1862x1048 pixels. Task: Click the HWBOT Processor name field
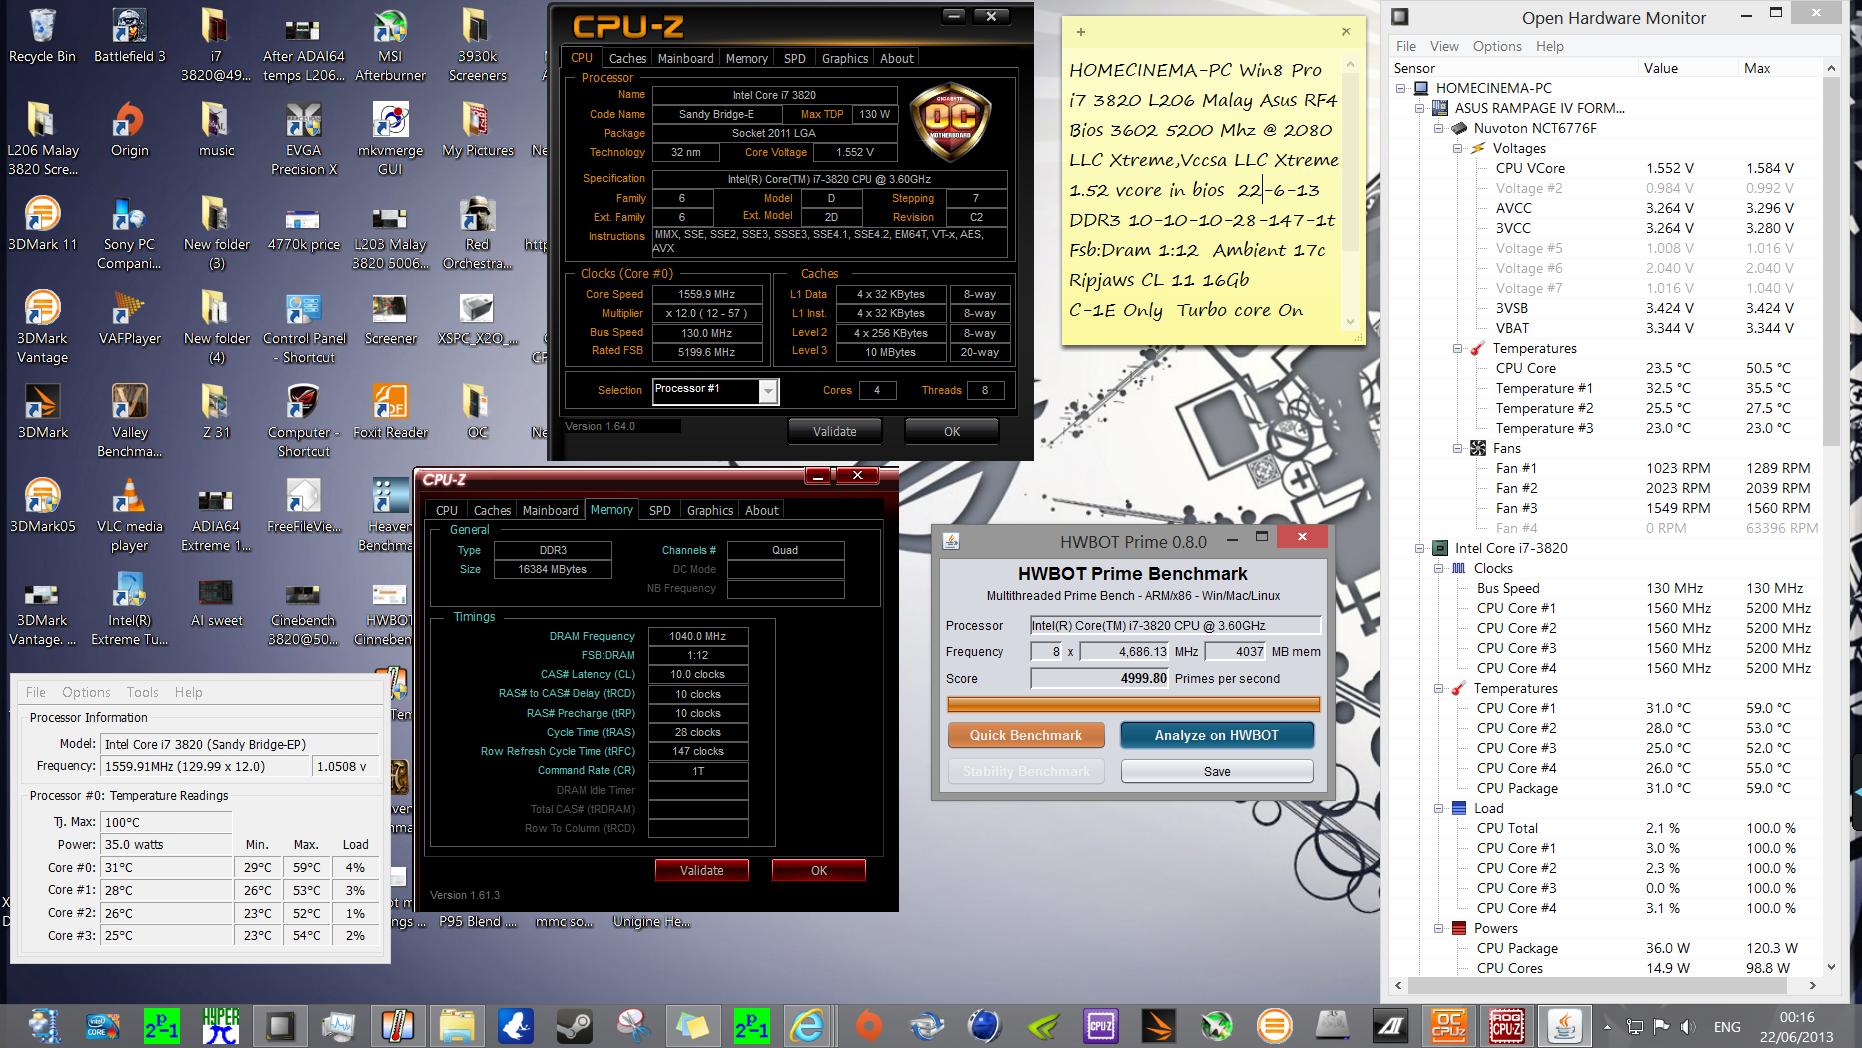click(x=1175, y=625)
